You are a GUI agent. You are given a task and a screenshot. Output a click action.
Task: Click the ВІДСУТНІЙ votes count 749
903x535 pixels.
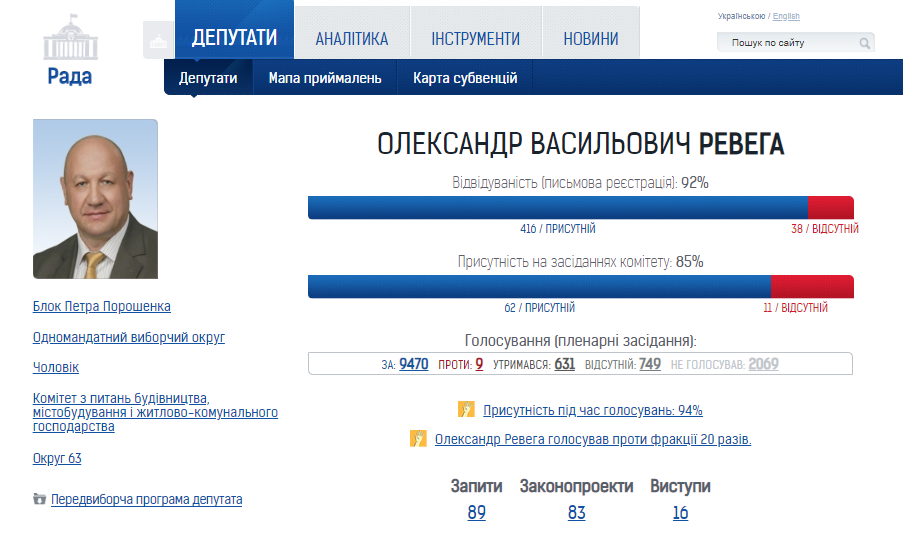click(650, 364)
